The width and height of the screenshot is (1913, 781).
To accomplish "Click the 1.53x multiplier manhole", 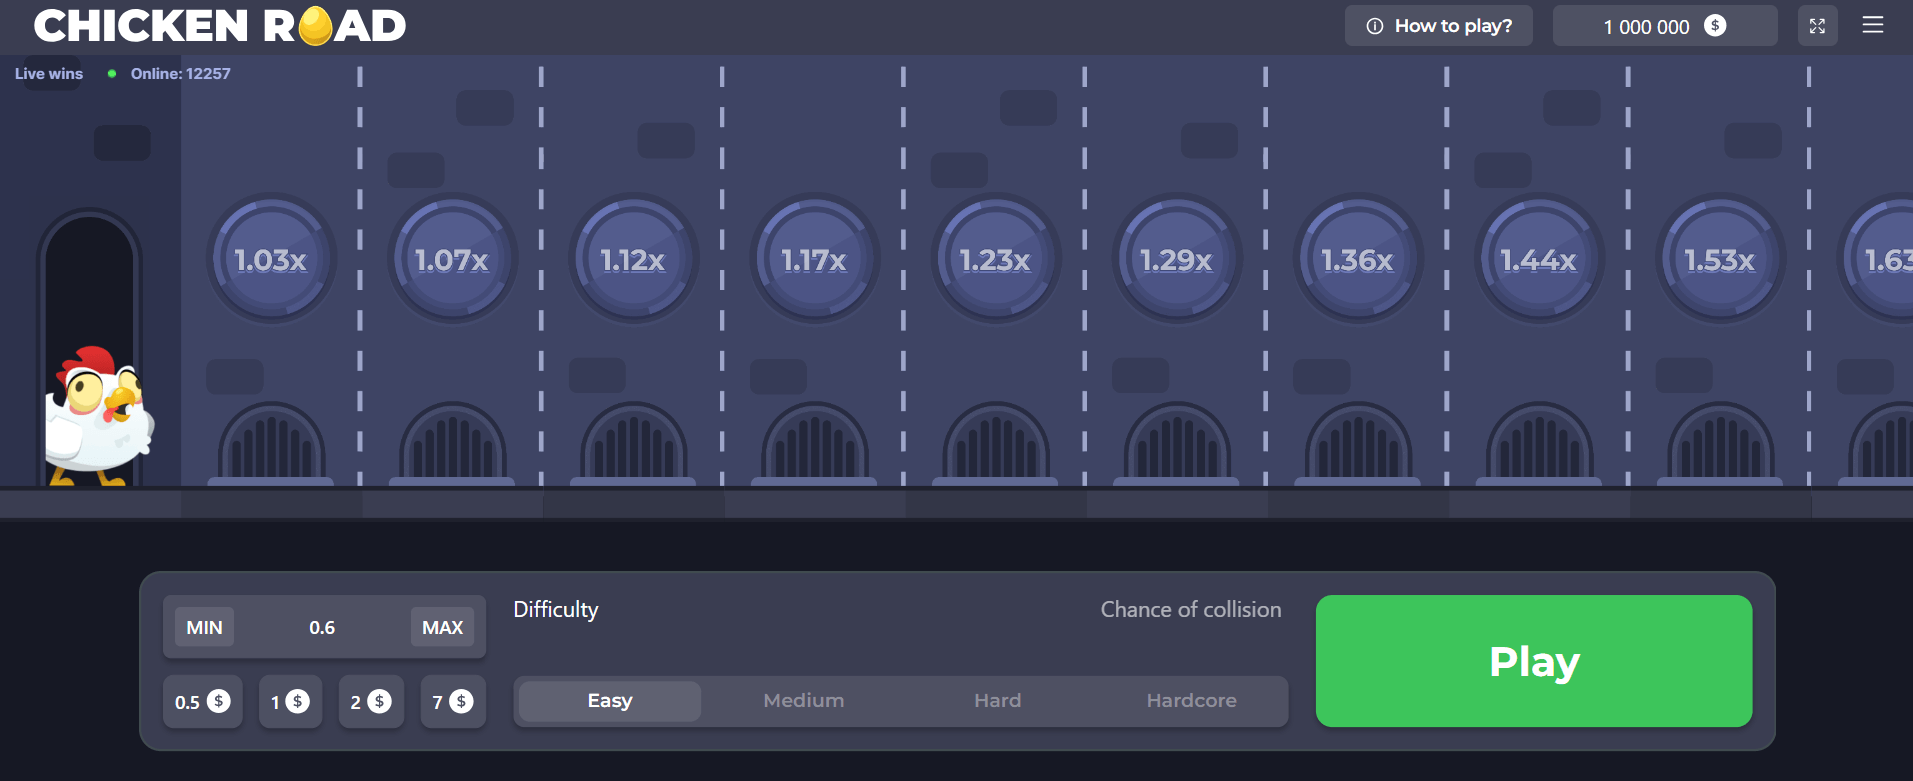I will tap(1719, 260).
